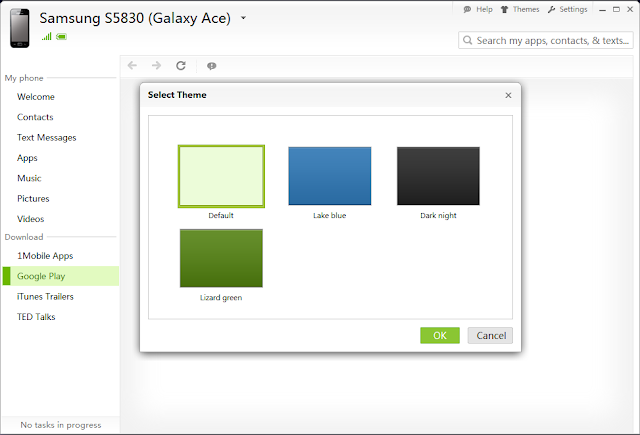This screenshot has width=640, height=435.
Task: Select the Default theme swatch
Action: tap(221, 176)
